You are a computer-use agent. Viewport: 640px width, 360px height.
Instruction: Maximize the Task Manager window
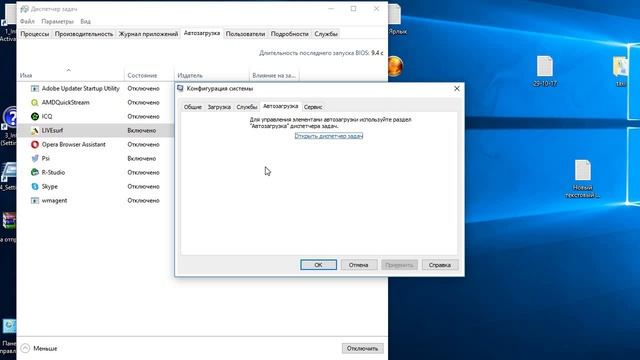pyautogui.click(x=353, y=9)
